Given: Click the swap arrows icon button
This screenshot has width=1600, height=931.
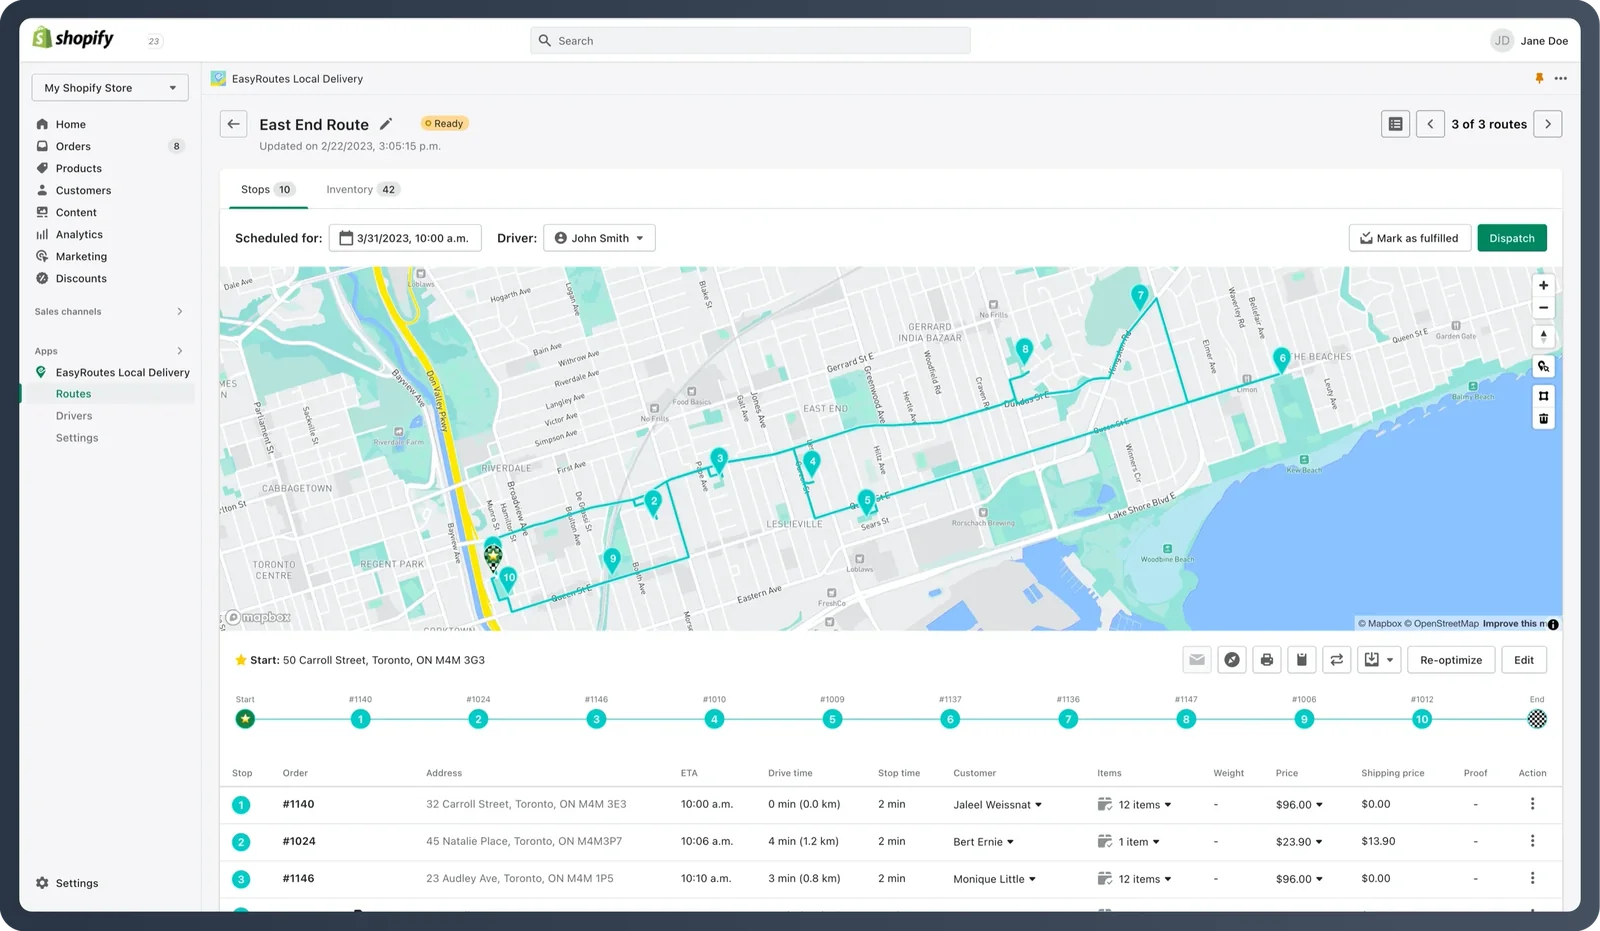Looking at the screenshot, I should point(1337,660).
